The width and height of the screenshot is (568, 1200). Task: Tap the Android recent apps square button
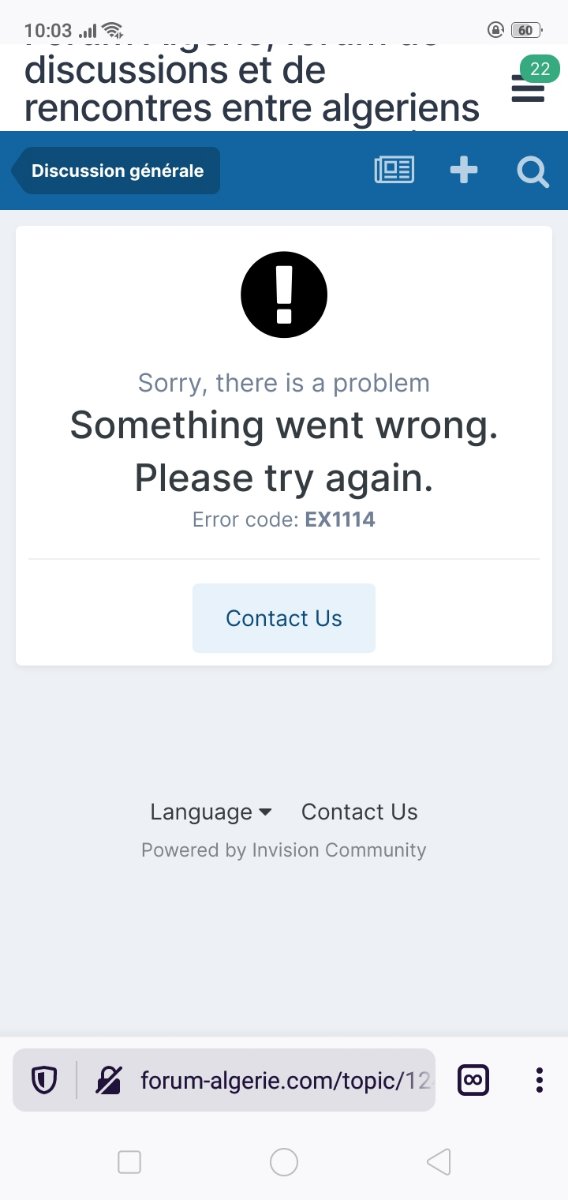coord(129,1161)
